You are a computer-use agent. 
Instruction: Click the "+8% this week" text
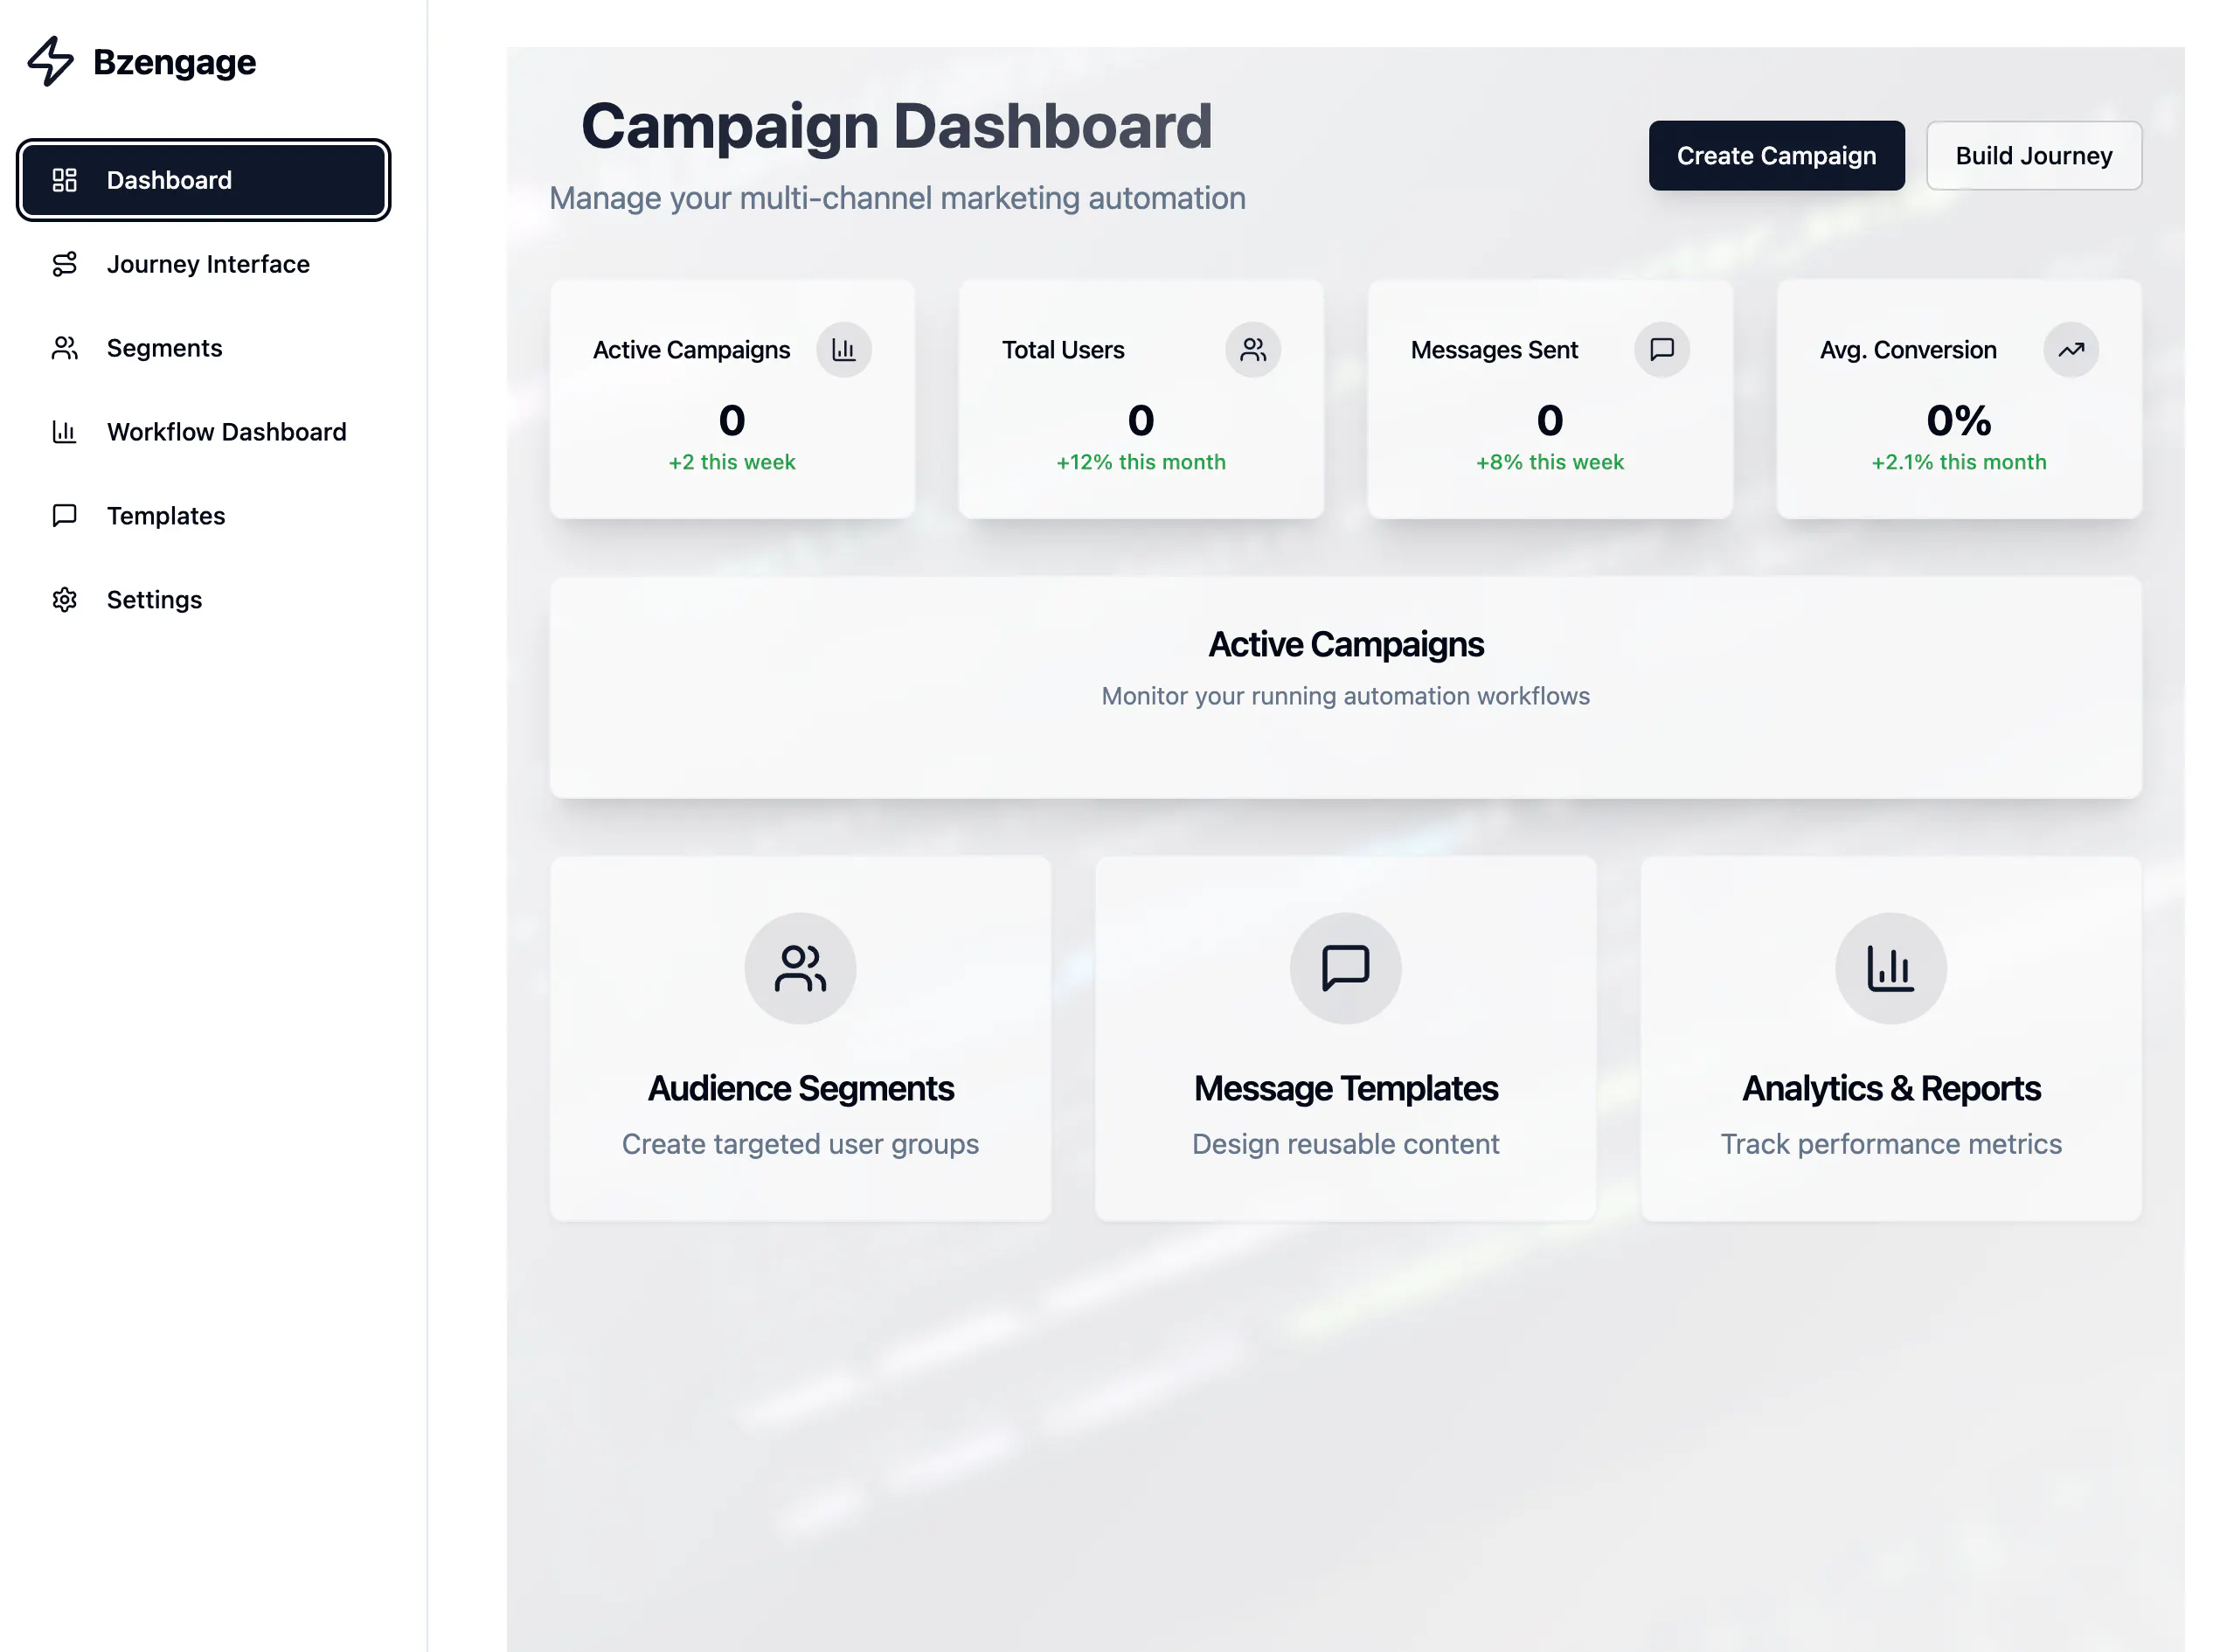pos(1549,462)
